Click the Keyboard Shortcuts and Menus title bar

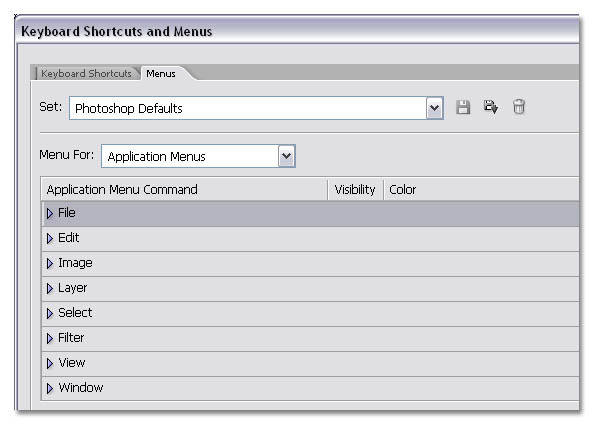(298, 30)
